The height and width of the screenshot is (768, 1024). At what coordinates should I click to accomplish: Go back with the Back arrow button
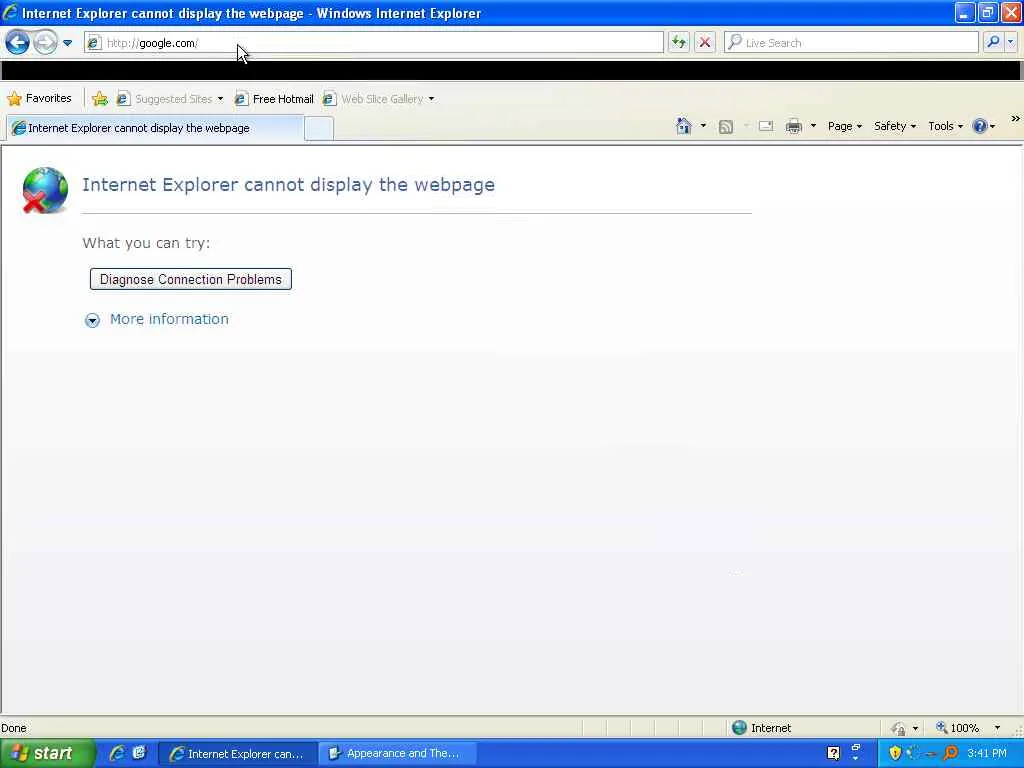click(x=18, y=43)
